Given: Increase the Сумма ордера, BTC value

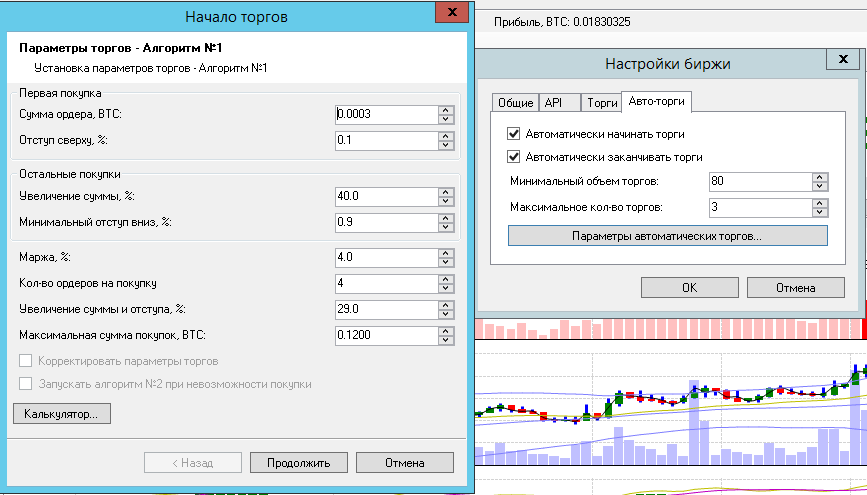Looking at the screenshot, I should click(445, 109).
